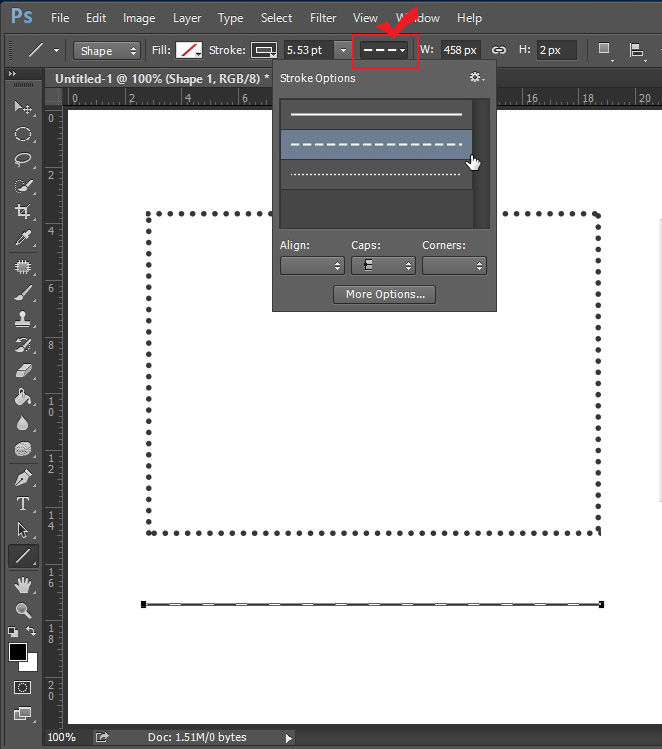This screenshot has height=749, width=662.
Task: Click the Stroke Options list scrollbar
Action: pyautogui.click(x=481, y=163)
